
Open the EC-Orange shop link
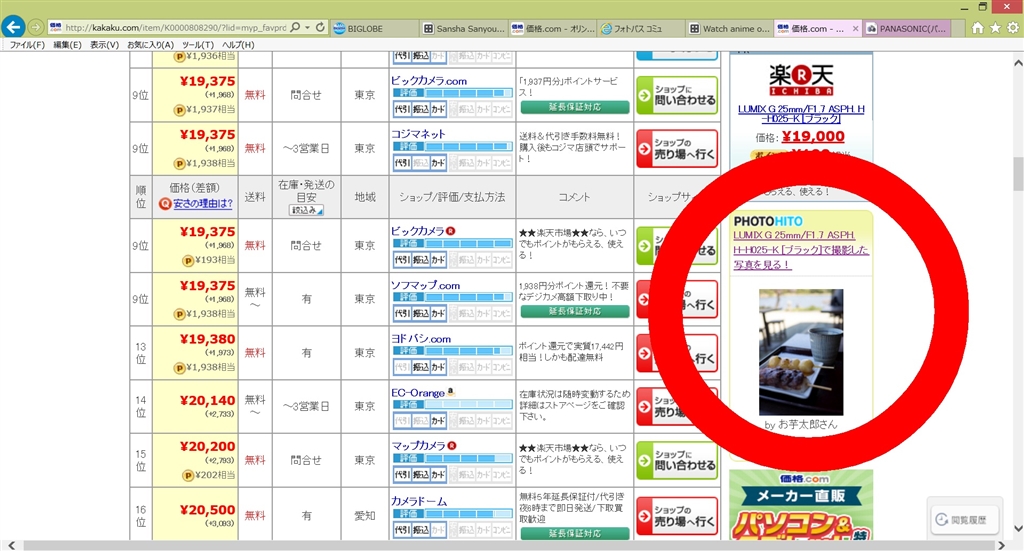point(418,393)
